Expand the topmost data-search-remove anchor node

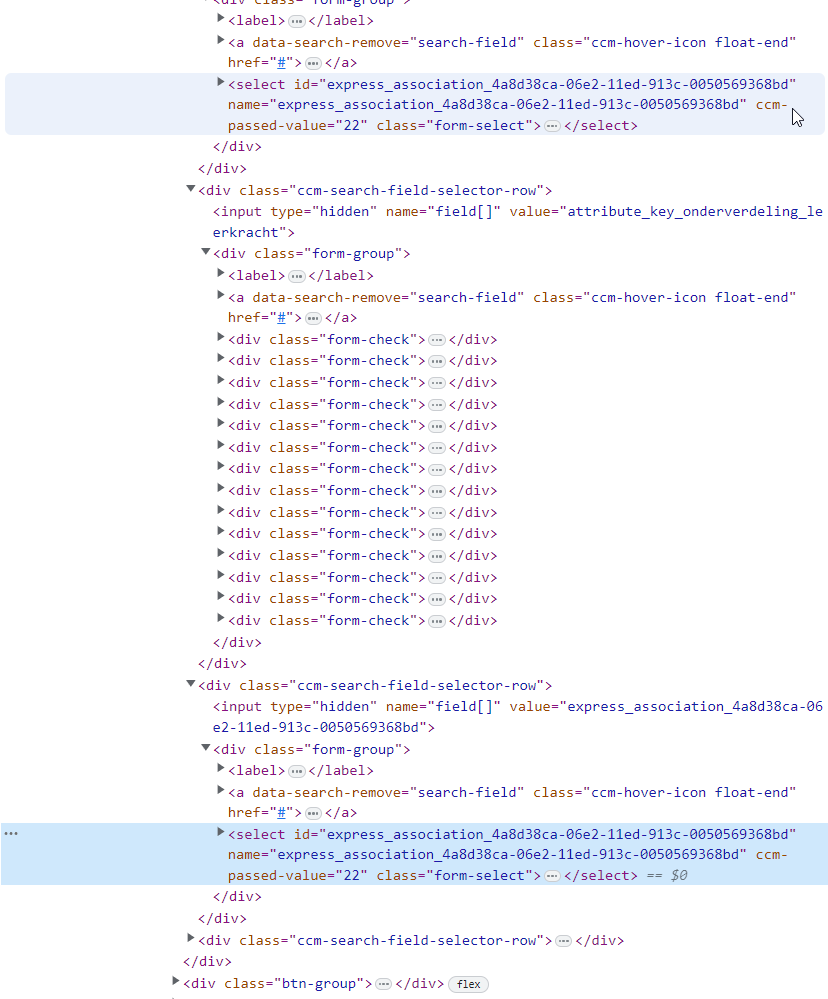coord(220,40)
